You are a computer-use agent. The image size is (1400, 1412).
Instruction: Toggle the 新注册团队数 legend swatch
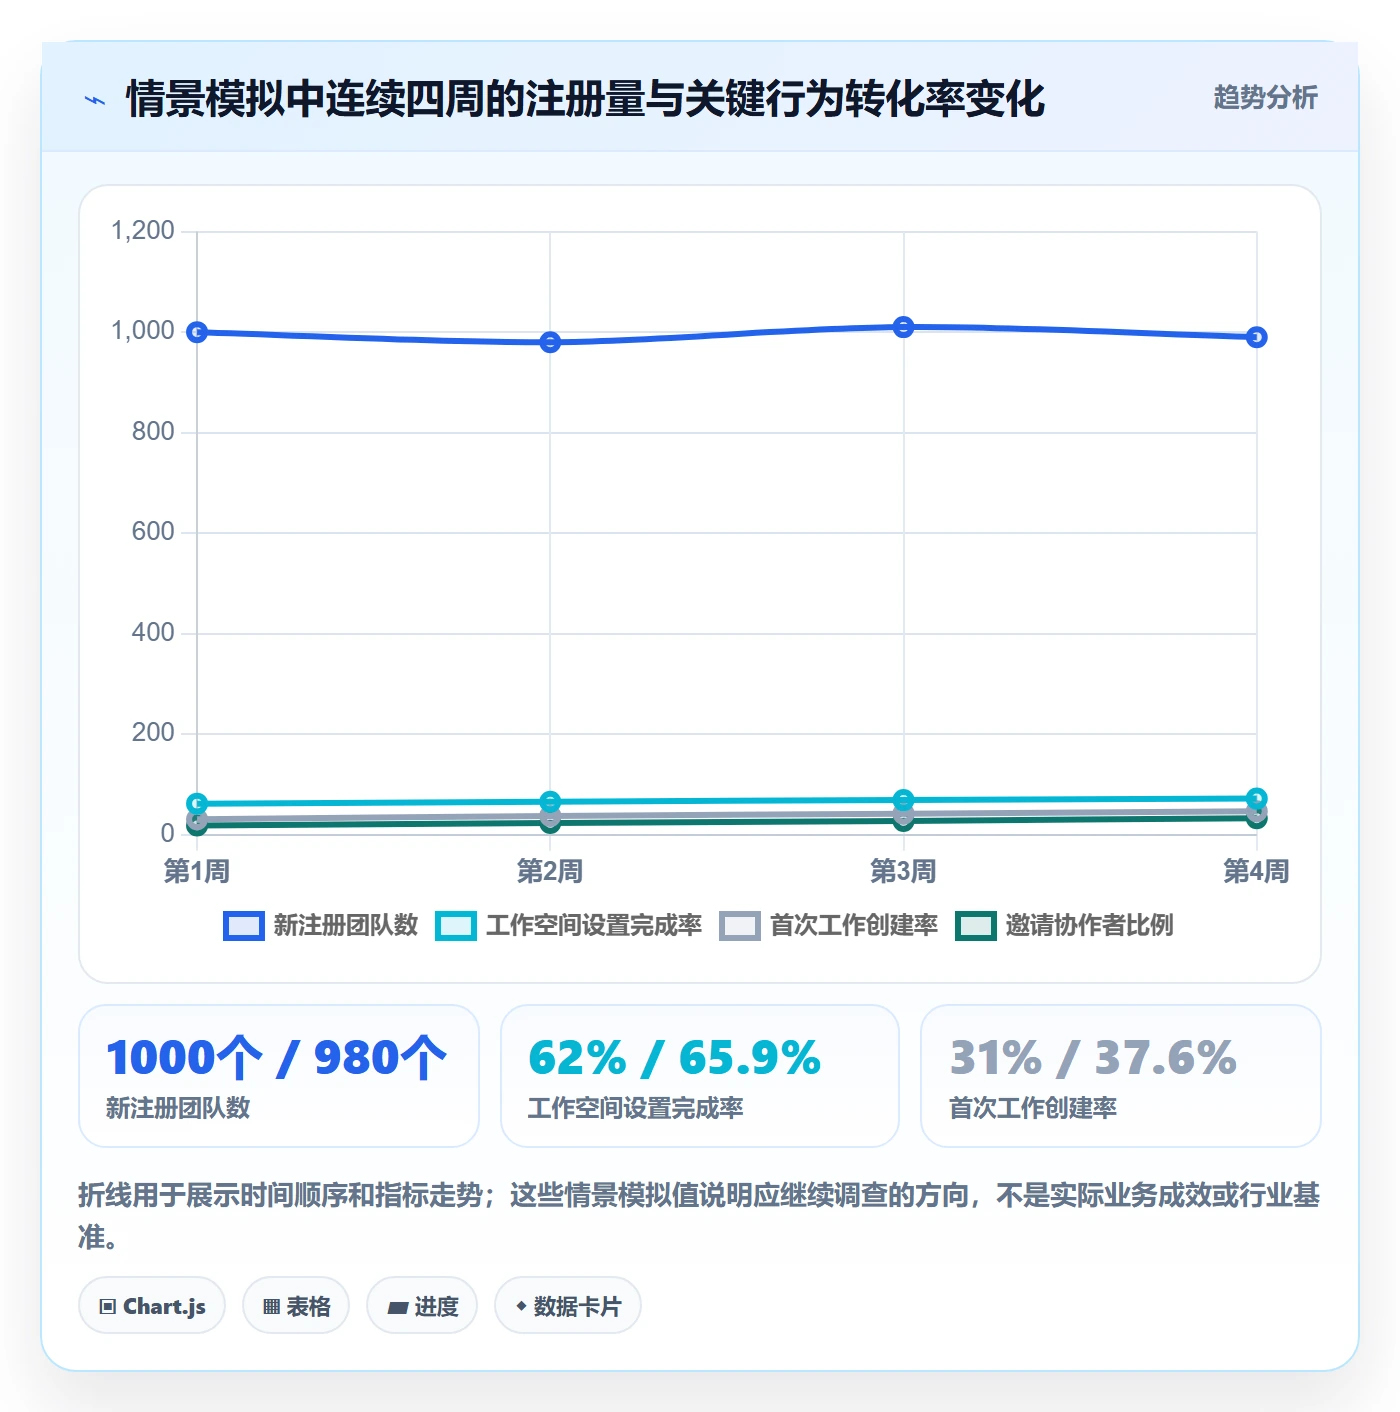(244, 926)
